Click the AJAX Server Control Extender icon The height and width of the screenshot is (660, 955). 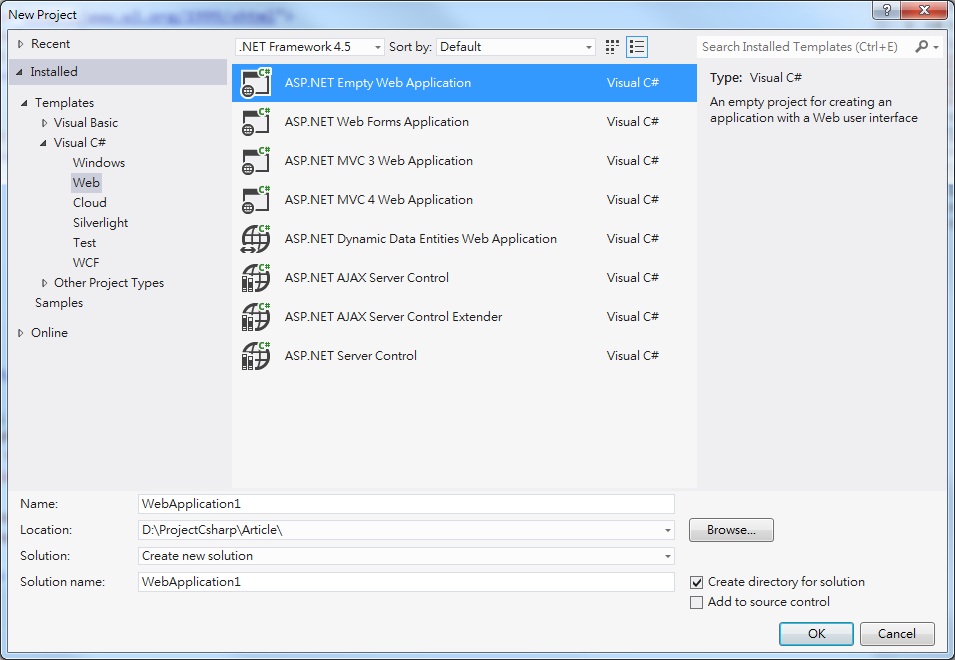pyautogui.click(x=256, y=317)
